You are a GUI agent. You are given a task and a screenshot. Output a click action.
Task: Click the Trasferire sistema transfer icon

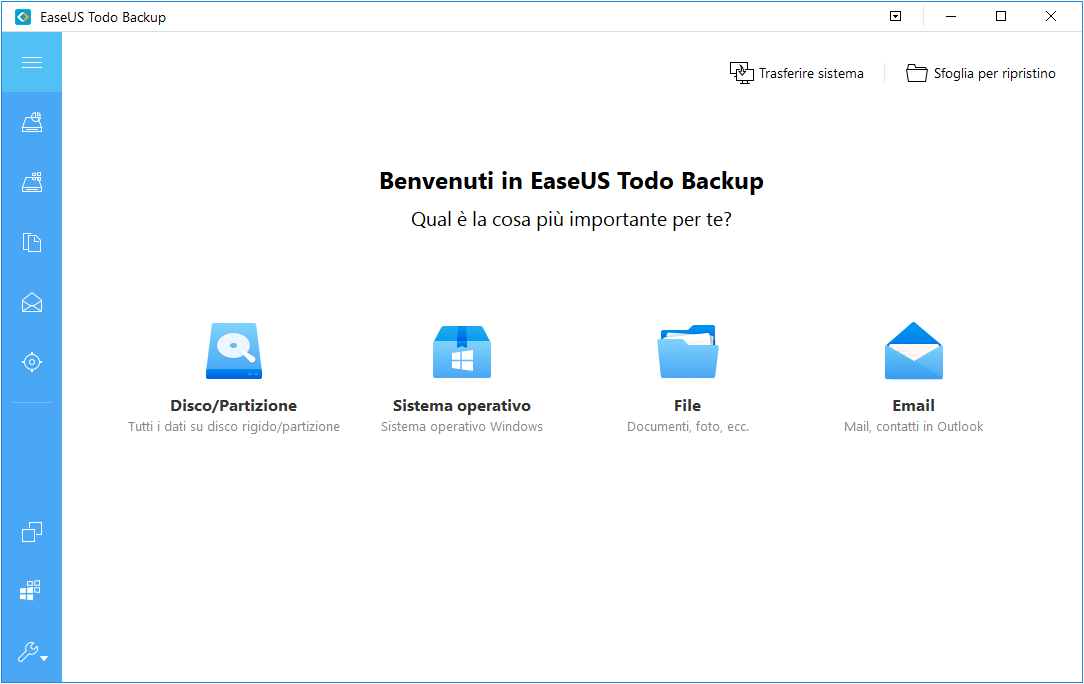click(x=742, y=72)
